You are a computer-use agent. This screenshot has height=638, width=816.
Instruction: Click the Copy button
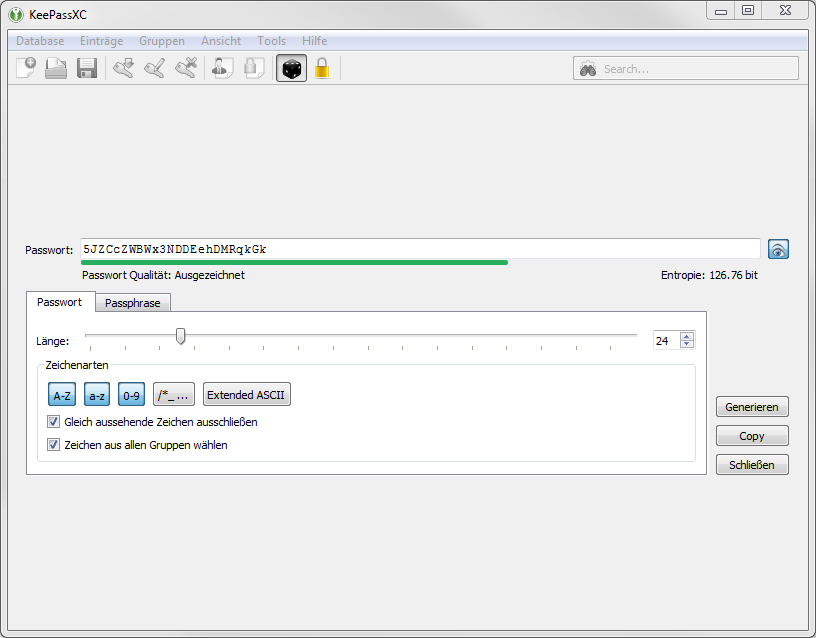[x=752, y=436]
